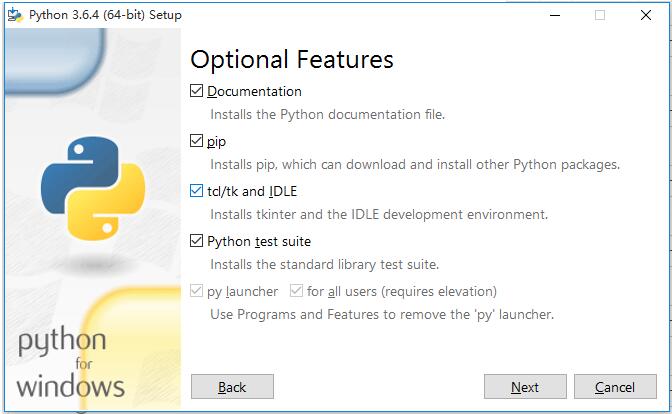Click the pip label text
Screen dimensions: 672x414
coord(217,141)
